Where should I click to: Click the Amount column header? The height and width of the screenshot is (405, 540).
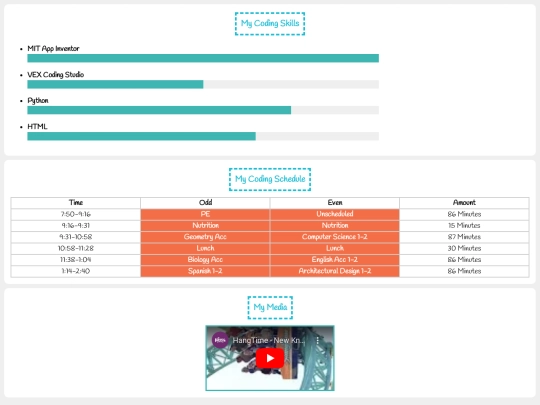coord(464,202)
